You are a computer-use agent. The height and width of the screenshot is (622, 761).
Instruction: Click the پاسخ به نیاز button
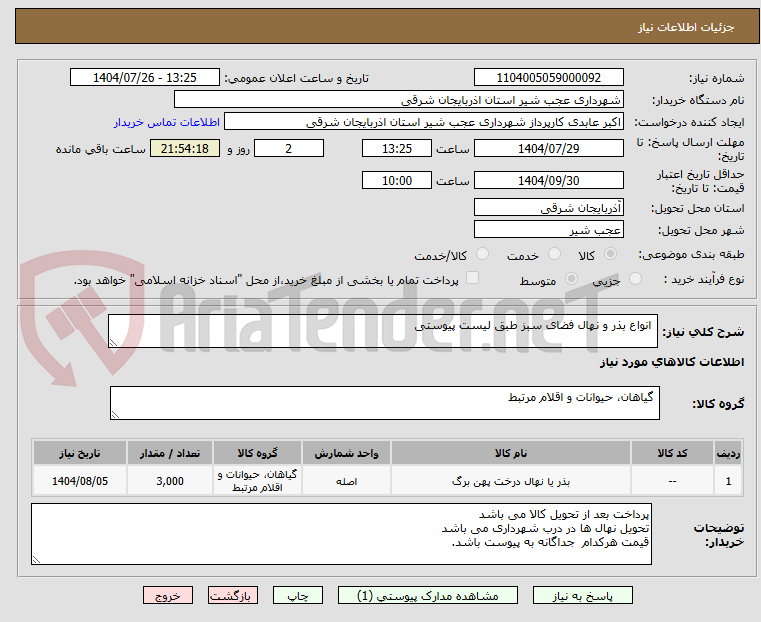[x=582, y=595]
